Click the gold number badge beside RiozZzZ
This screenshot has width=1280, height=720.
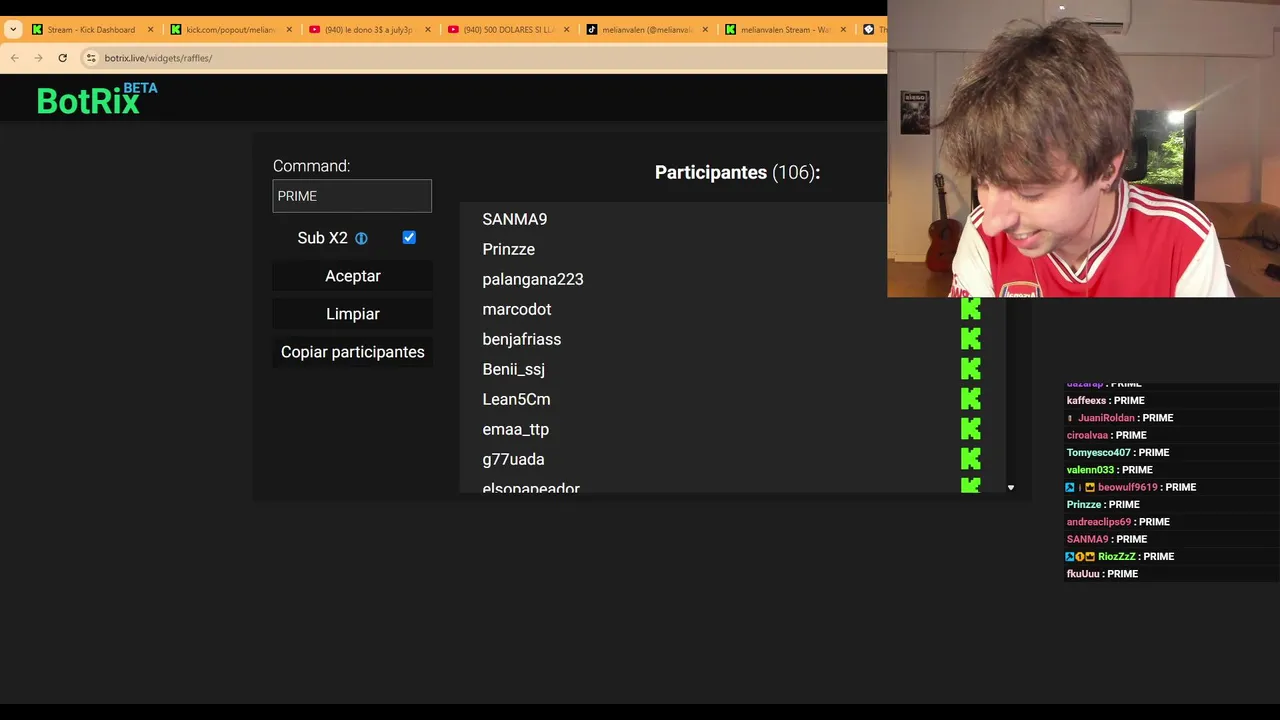click(1080, 556)
